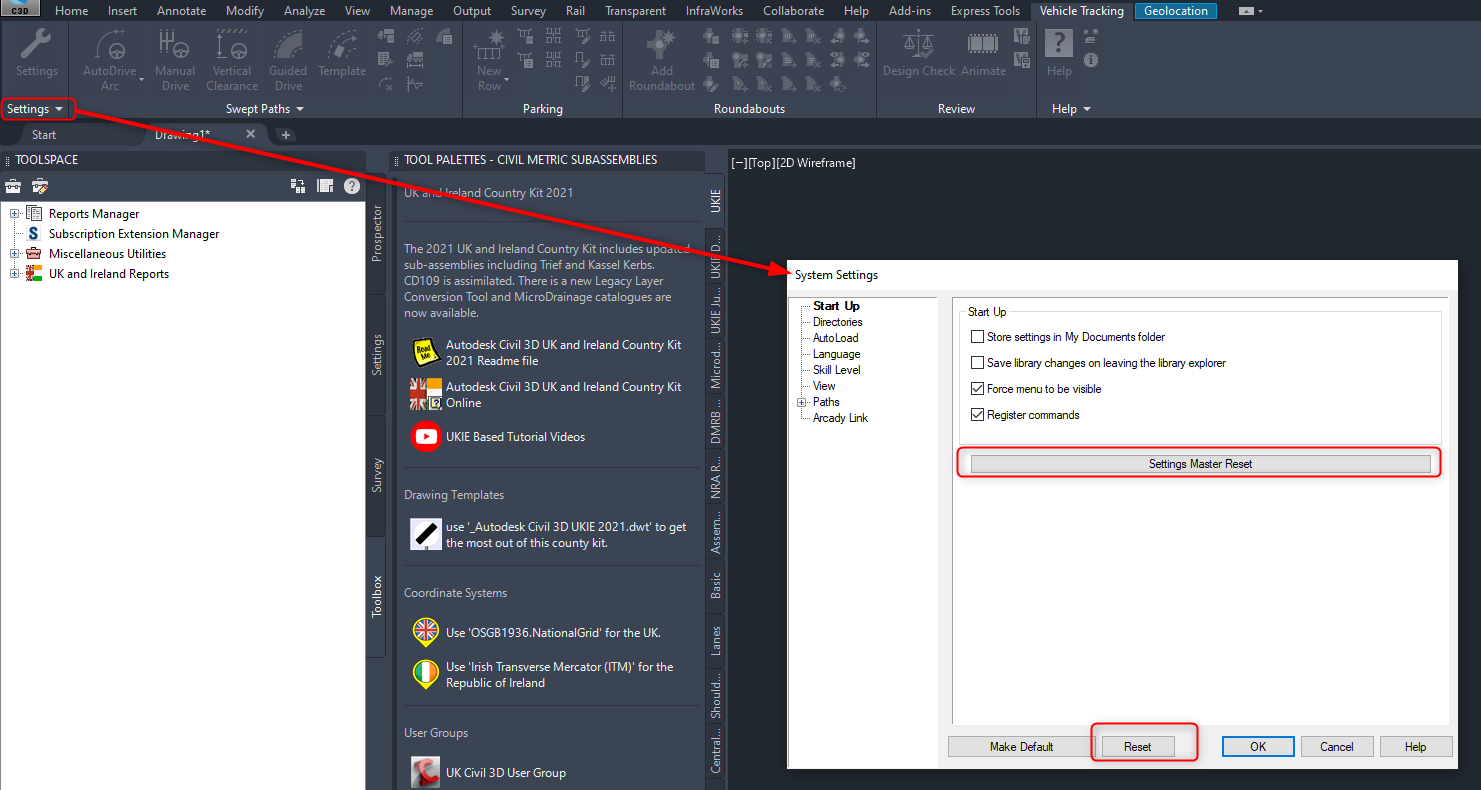Click the Toolspace tree transfer icon
1481x790 pixels.
coord(298,186)
